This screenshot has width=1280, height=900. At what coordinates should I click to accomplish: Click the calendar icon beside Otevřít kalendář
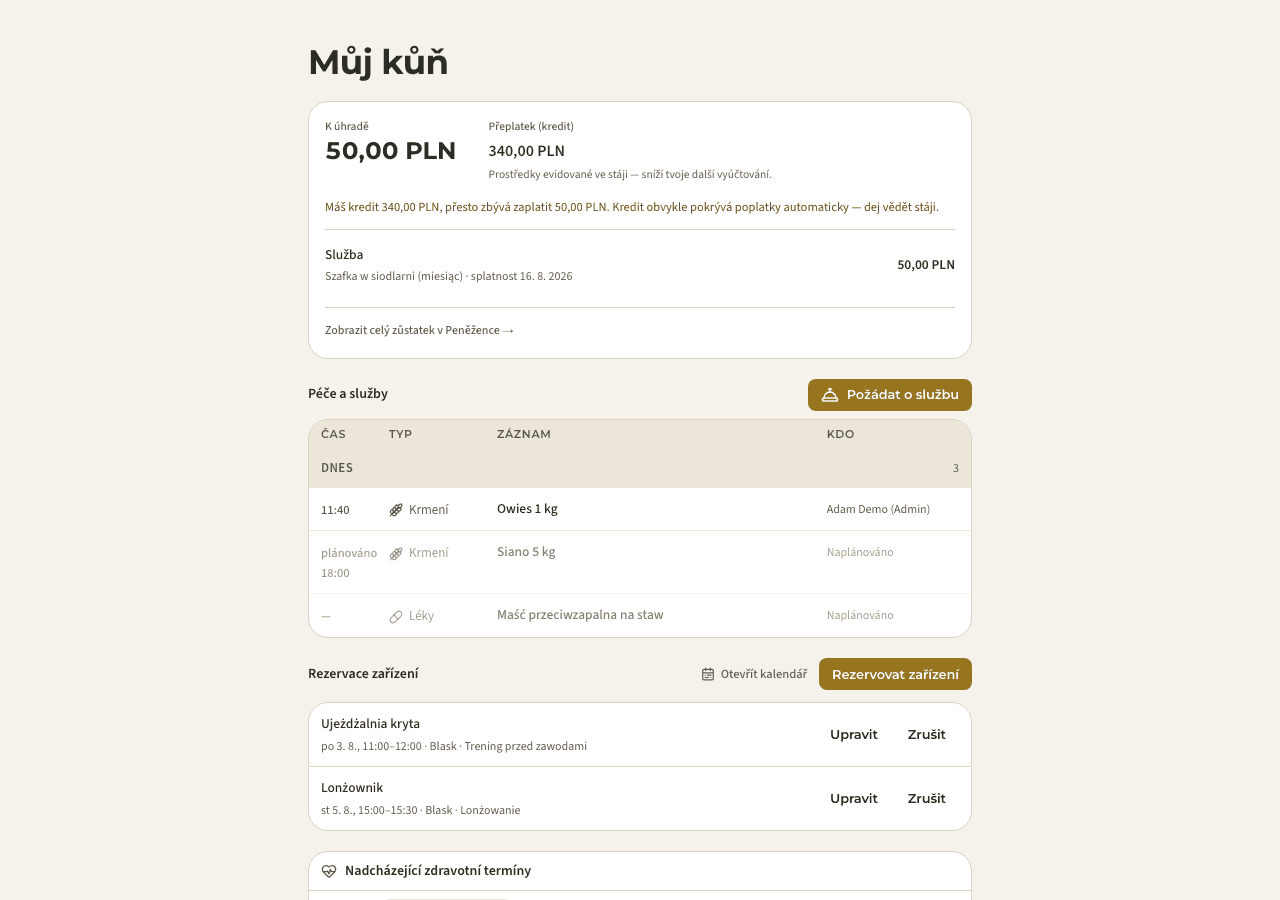[708, 674]
